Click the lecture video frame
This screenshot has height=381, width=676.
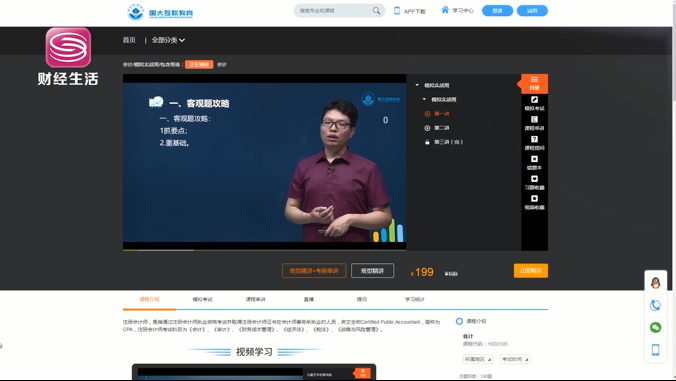[264, 162]
